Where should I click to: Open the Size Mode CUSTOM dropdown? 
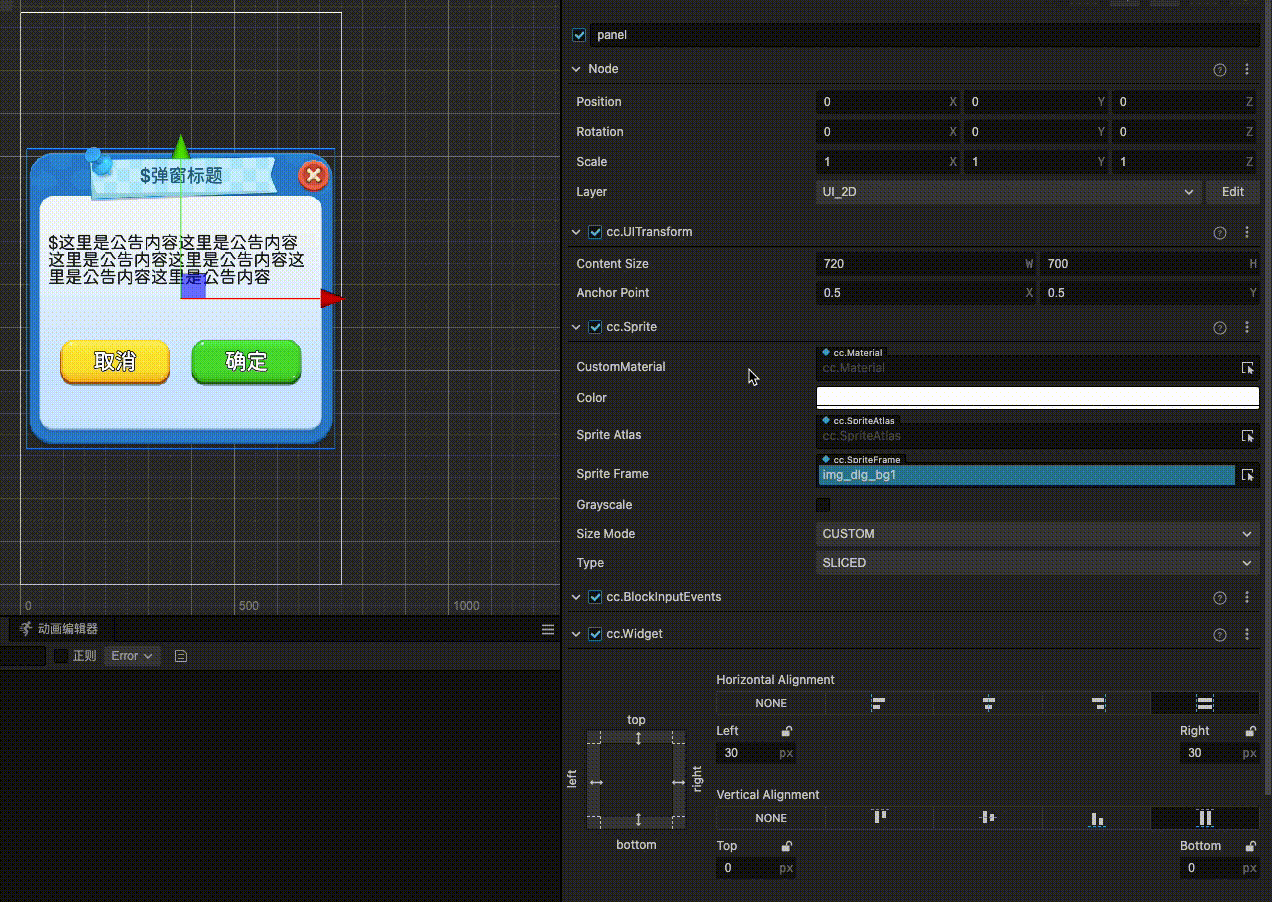(x=1036, y=534)
